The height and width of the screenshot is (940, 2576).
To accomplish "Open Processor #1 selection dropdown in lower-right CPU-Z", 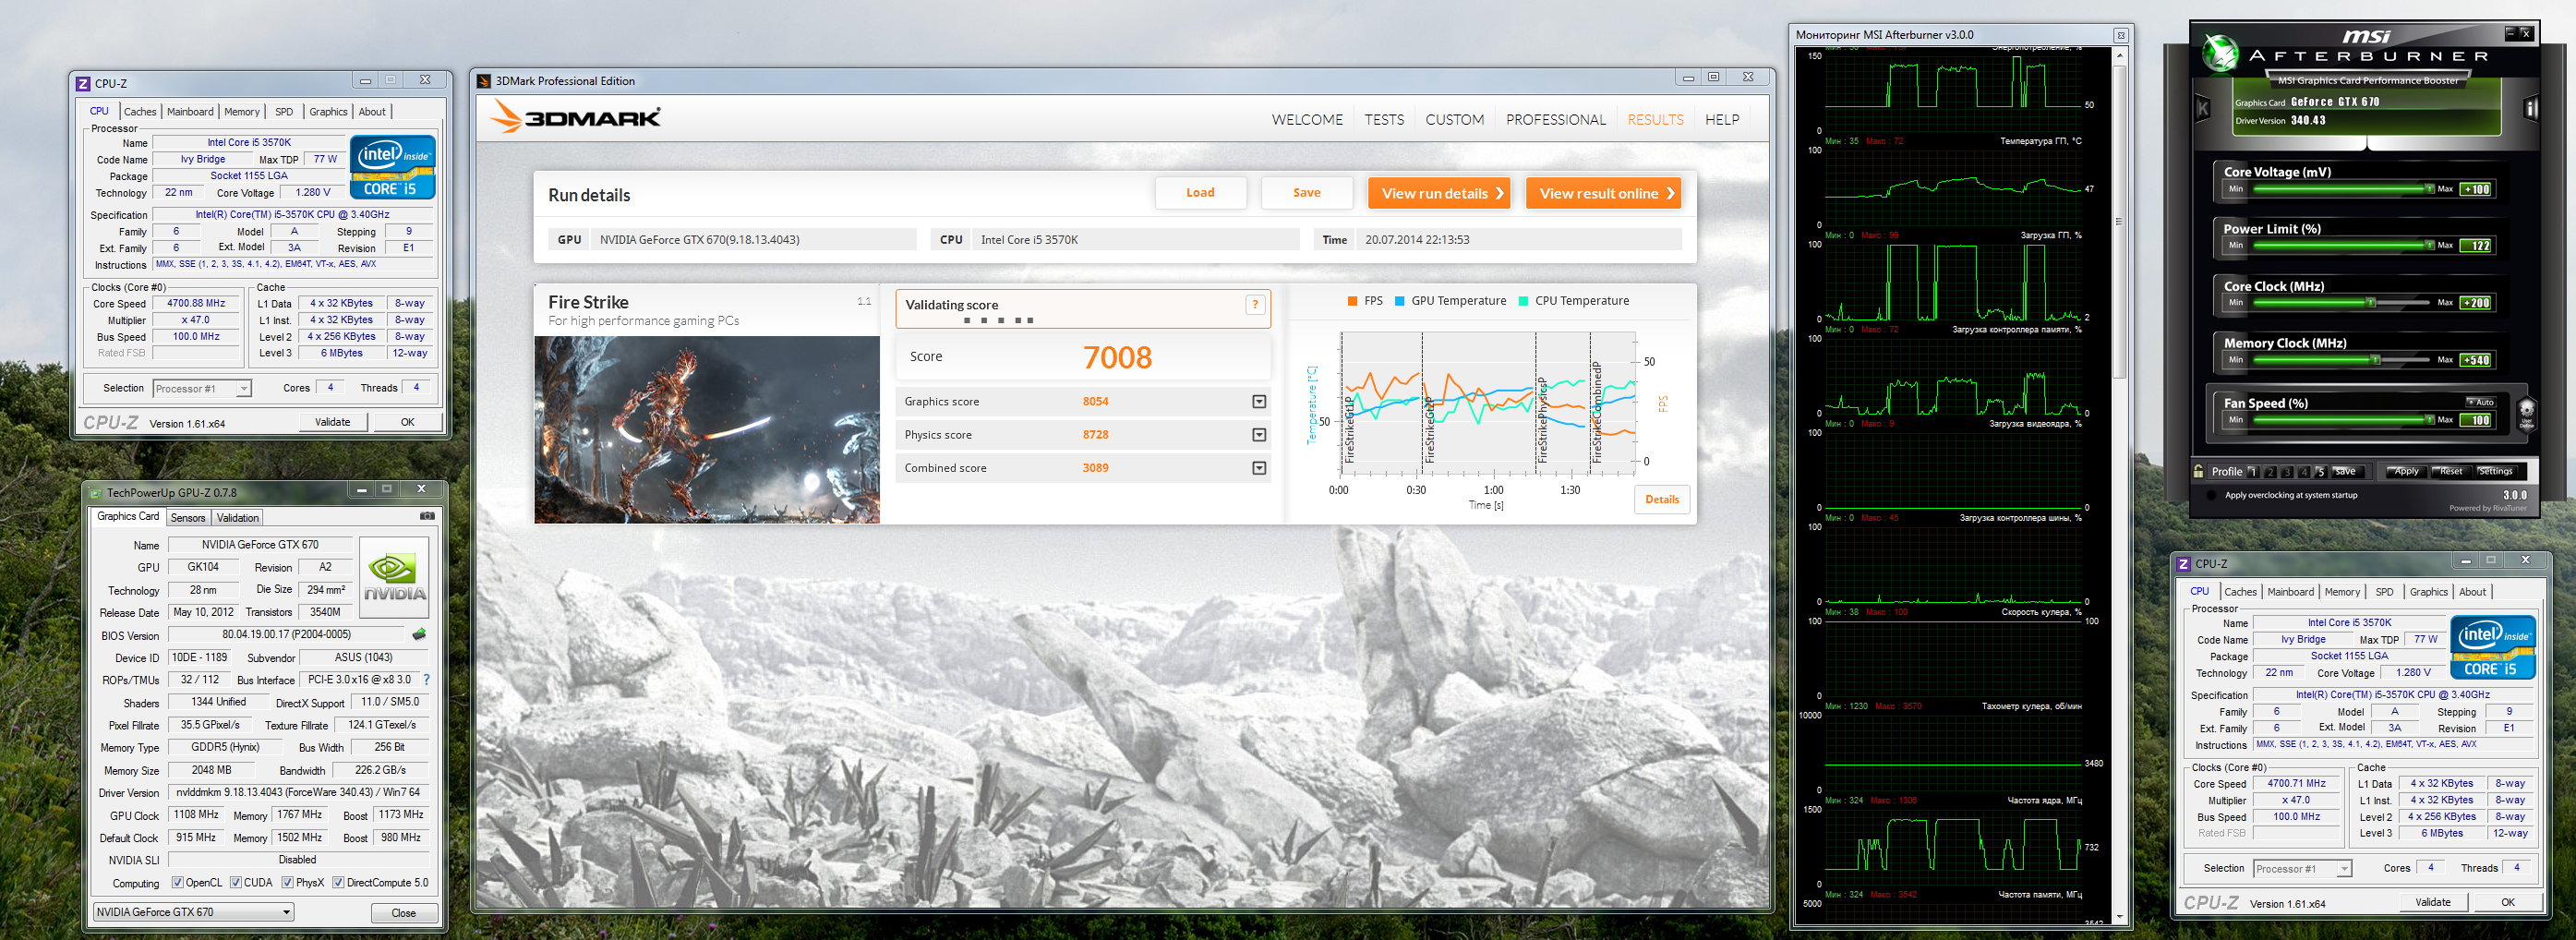I will (x=2302, y=869).
